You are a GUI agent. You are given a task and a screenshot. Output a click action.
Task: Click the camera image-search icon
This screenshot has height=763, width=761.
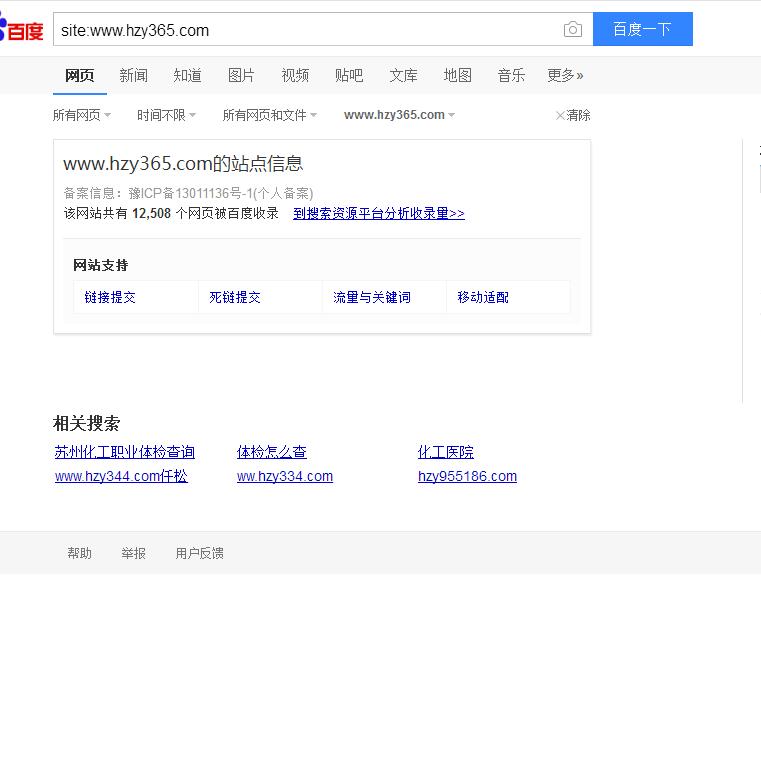tap(573, 30)
